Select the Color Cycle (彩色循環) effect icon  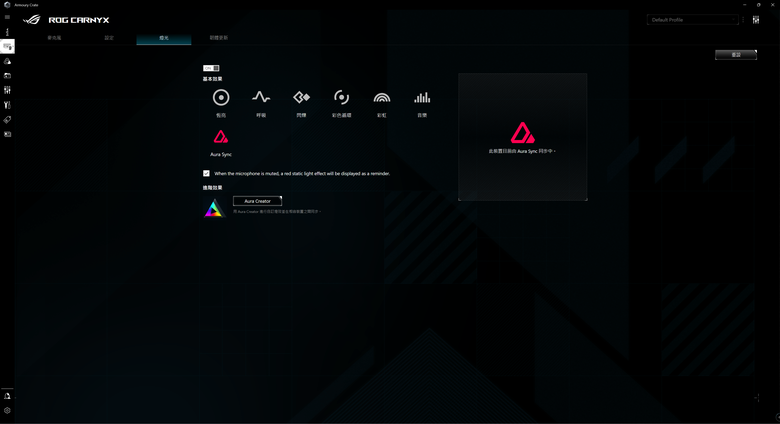tap(341, 97)
